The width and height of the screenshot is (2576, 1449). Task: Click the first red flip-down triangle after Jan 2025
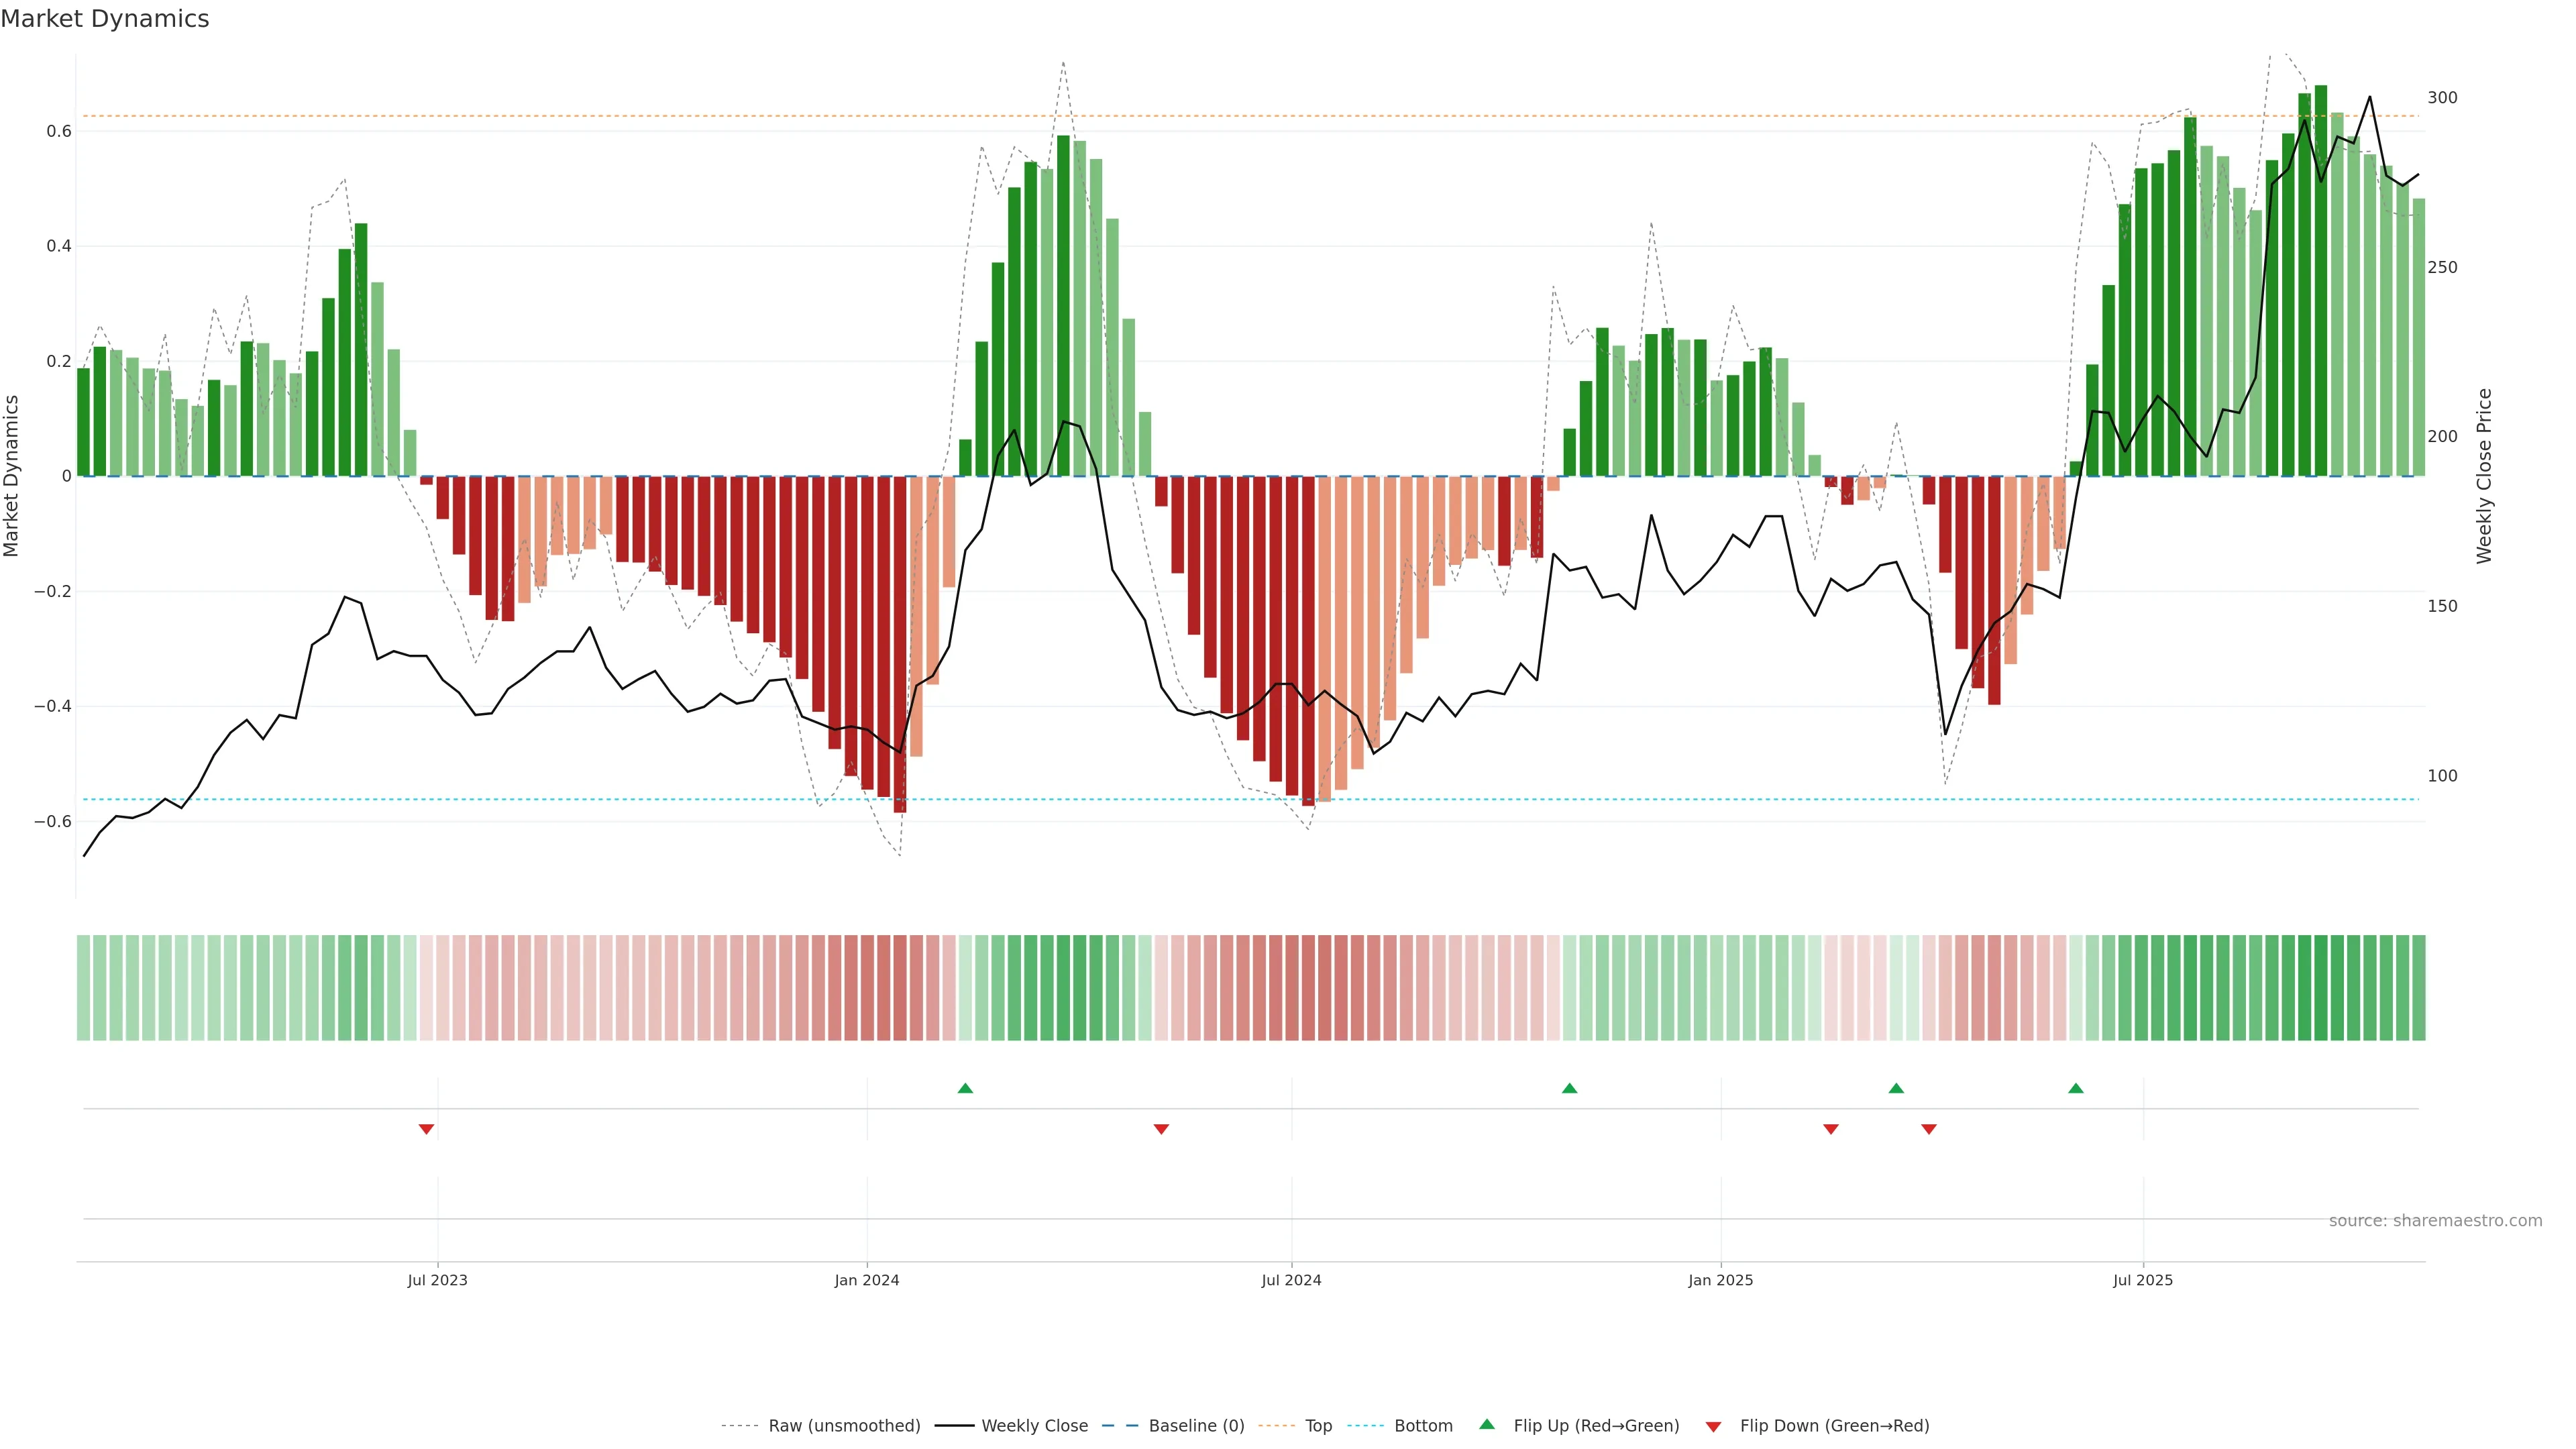[x=1831, y=1129]
